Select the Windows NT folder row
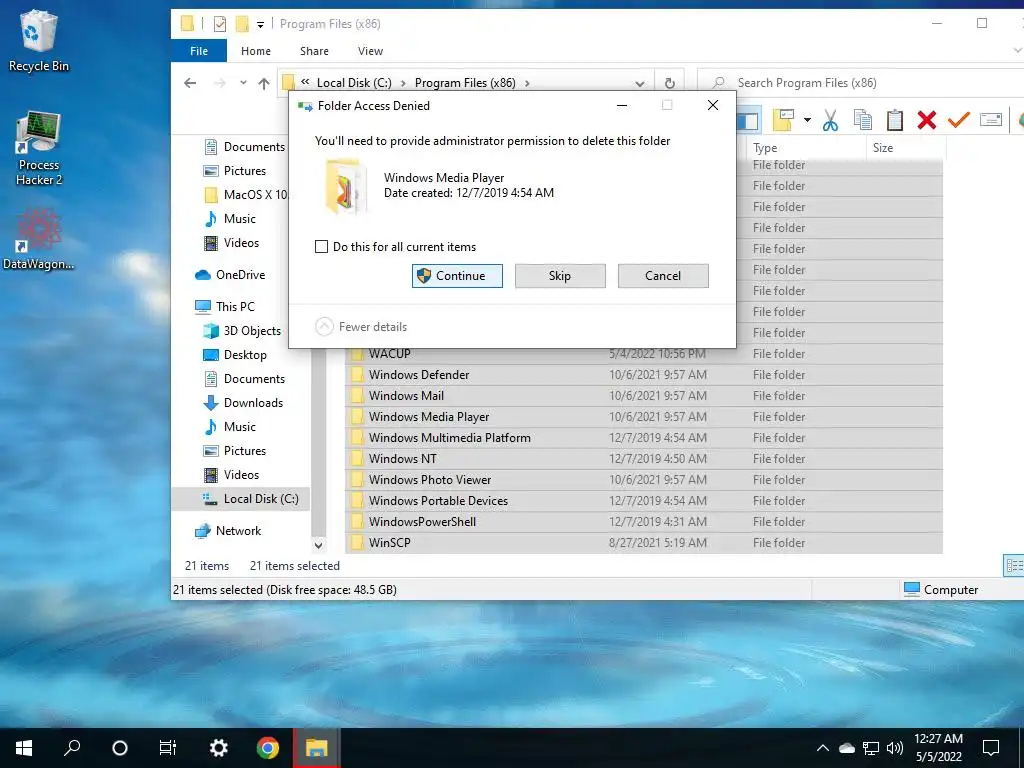 pyautogui.click(x=643, y=458)
